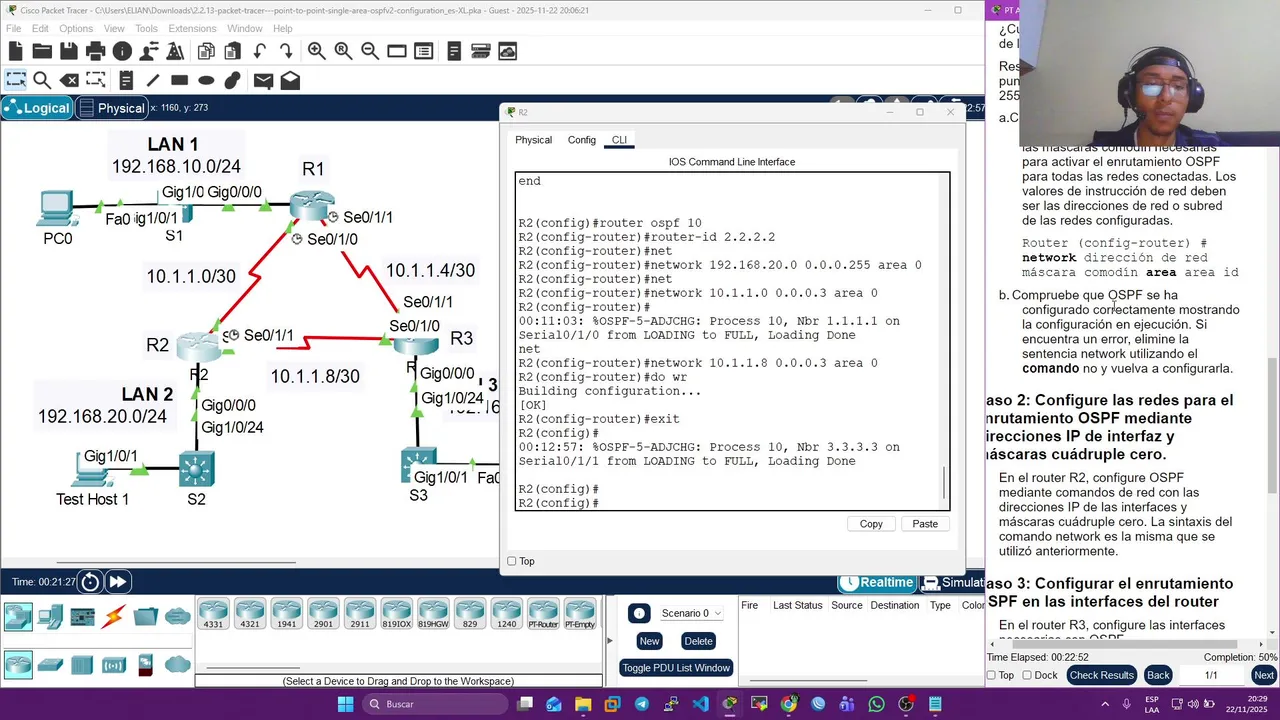This screenshot has height=720, width=1280.
Task: Click the New file icon in toolbar
Action: (15, 51)
